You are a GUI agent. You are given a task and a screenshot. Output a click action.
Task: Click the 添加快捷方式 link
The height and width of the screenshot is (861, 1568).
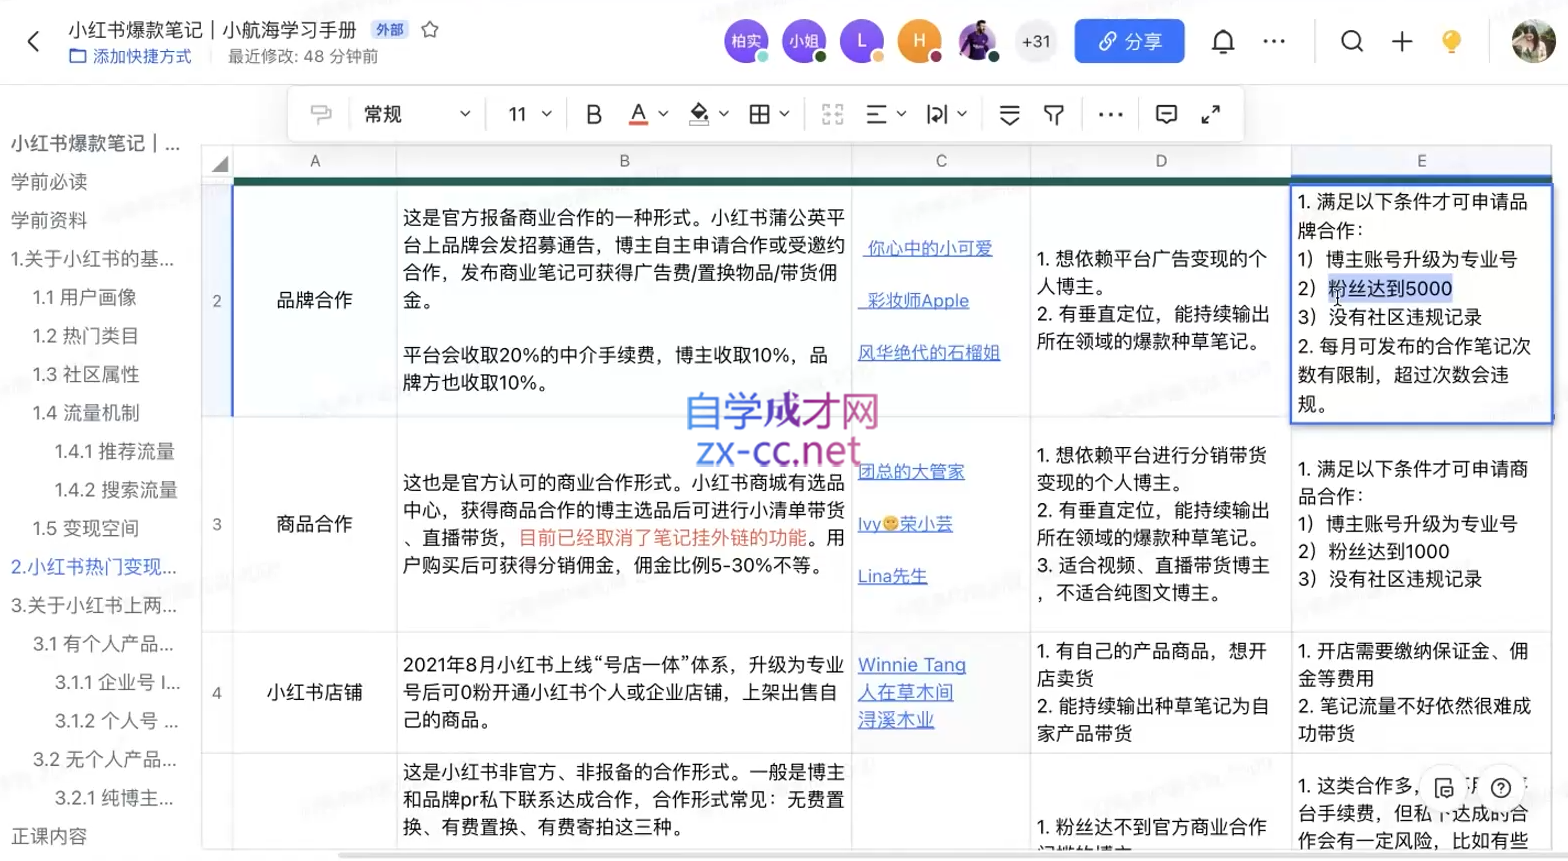point(130,56)
